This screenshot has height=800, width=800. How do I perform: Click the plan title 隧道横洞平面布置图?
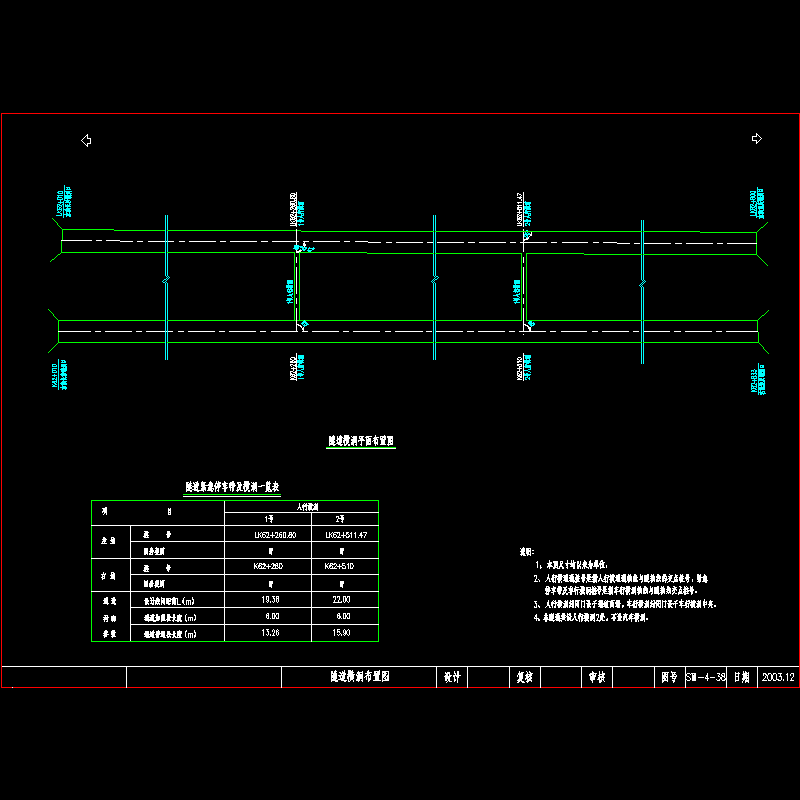click(x=362, y=440)
